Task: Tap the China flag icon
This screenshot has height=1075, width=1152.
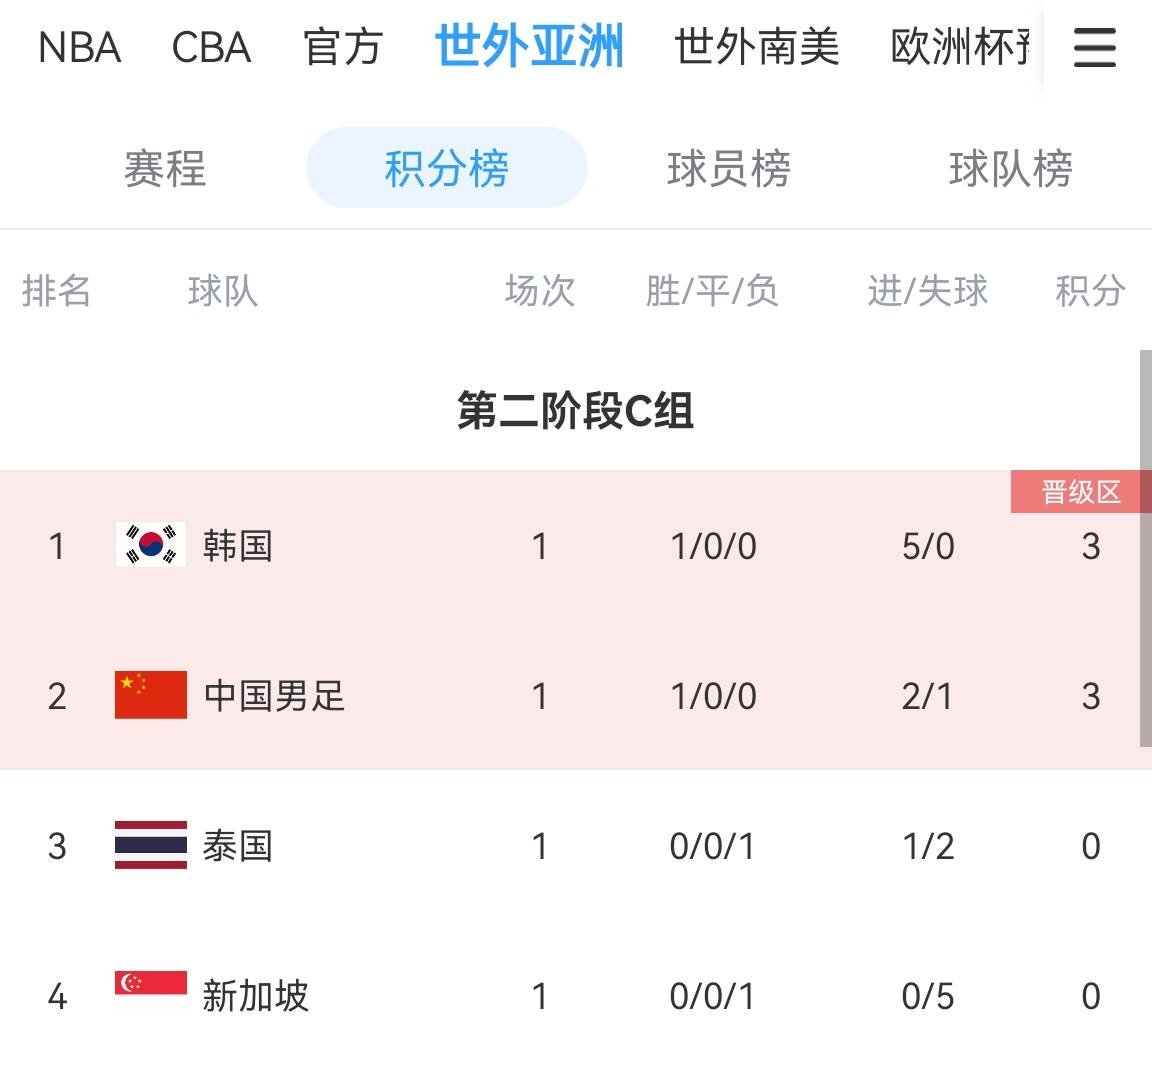Action: click(151, 695)
